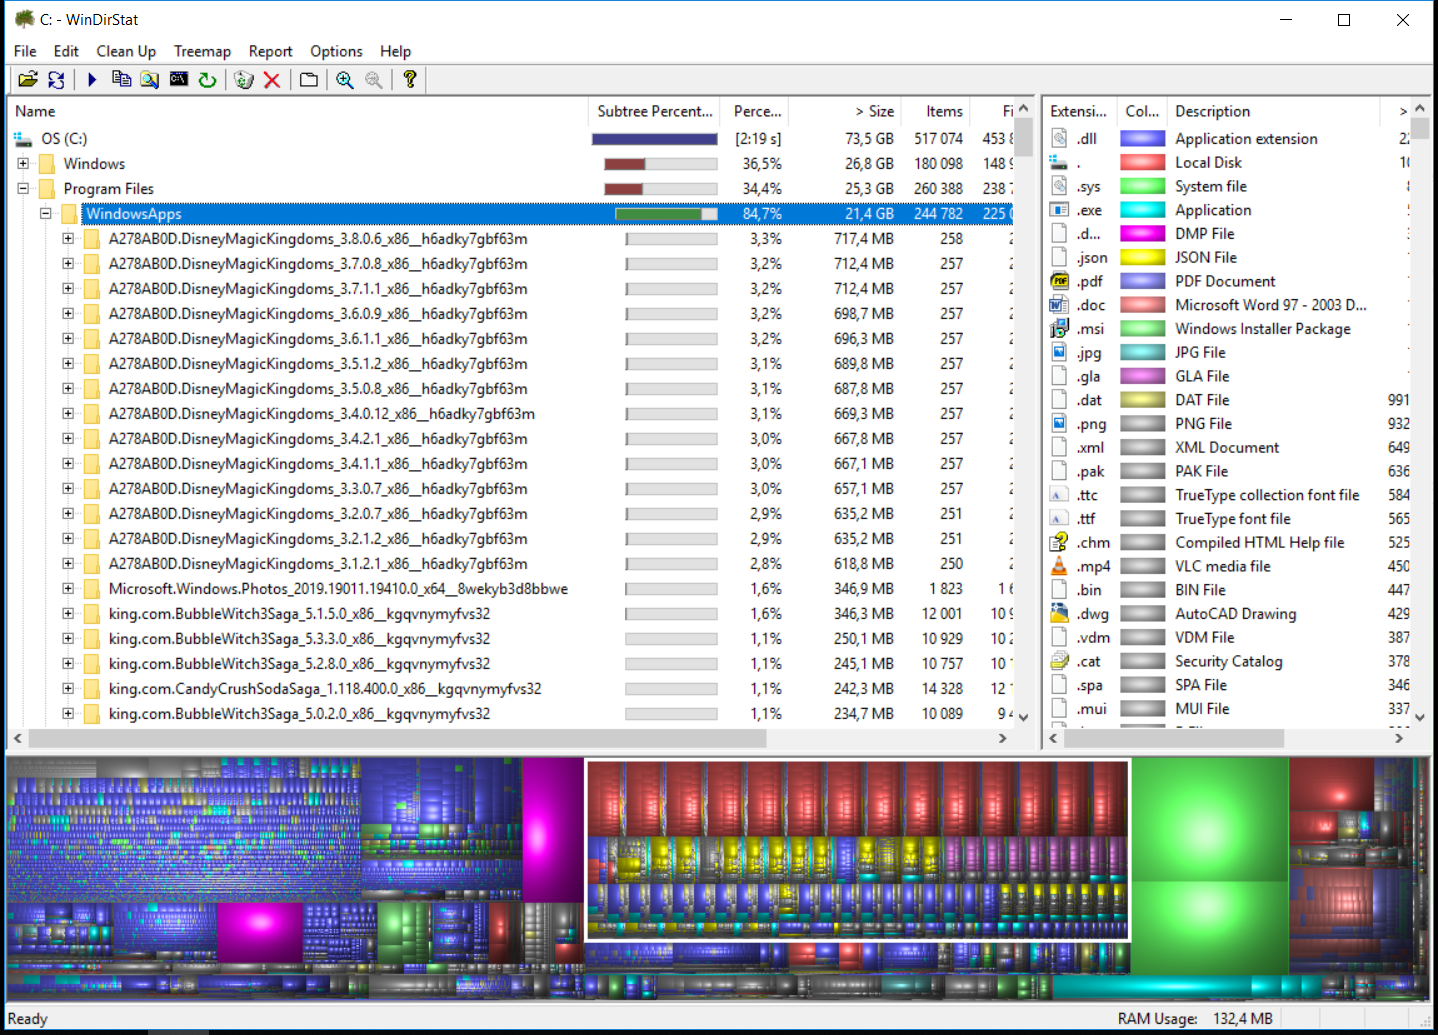Open the Help menu

395,51
